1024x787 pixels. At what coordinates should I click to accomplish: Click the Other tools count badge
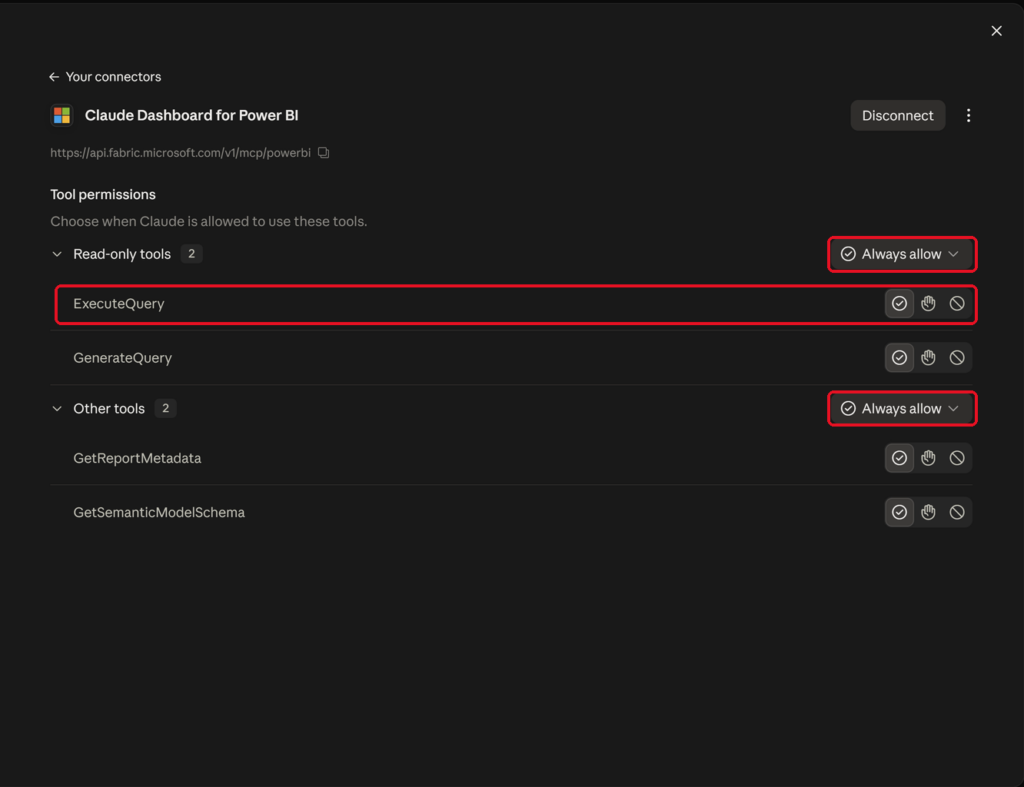pyautogui.click(x=165, y=409)
